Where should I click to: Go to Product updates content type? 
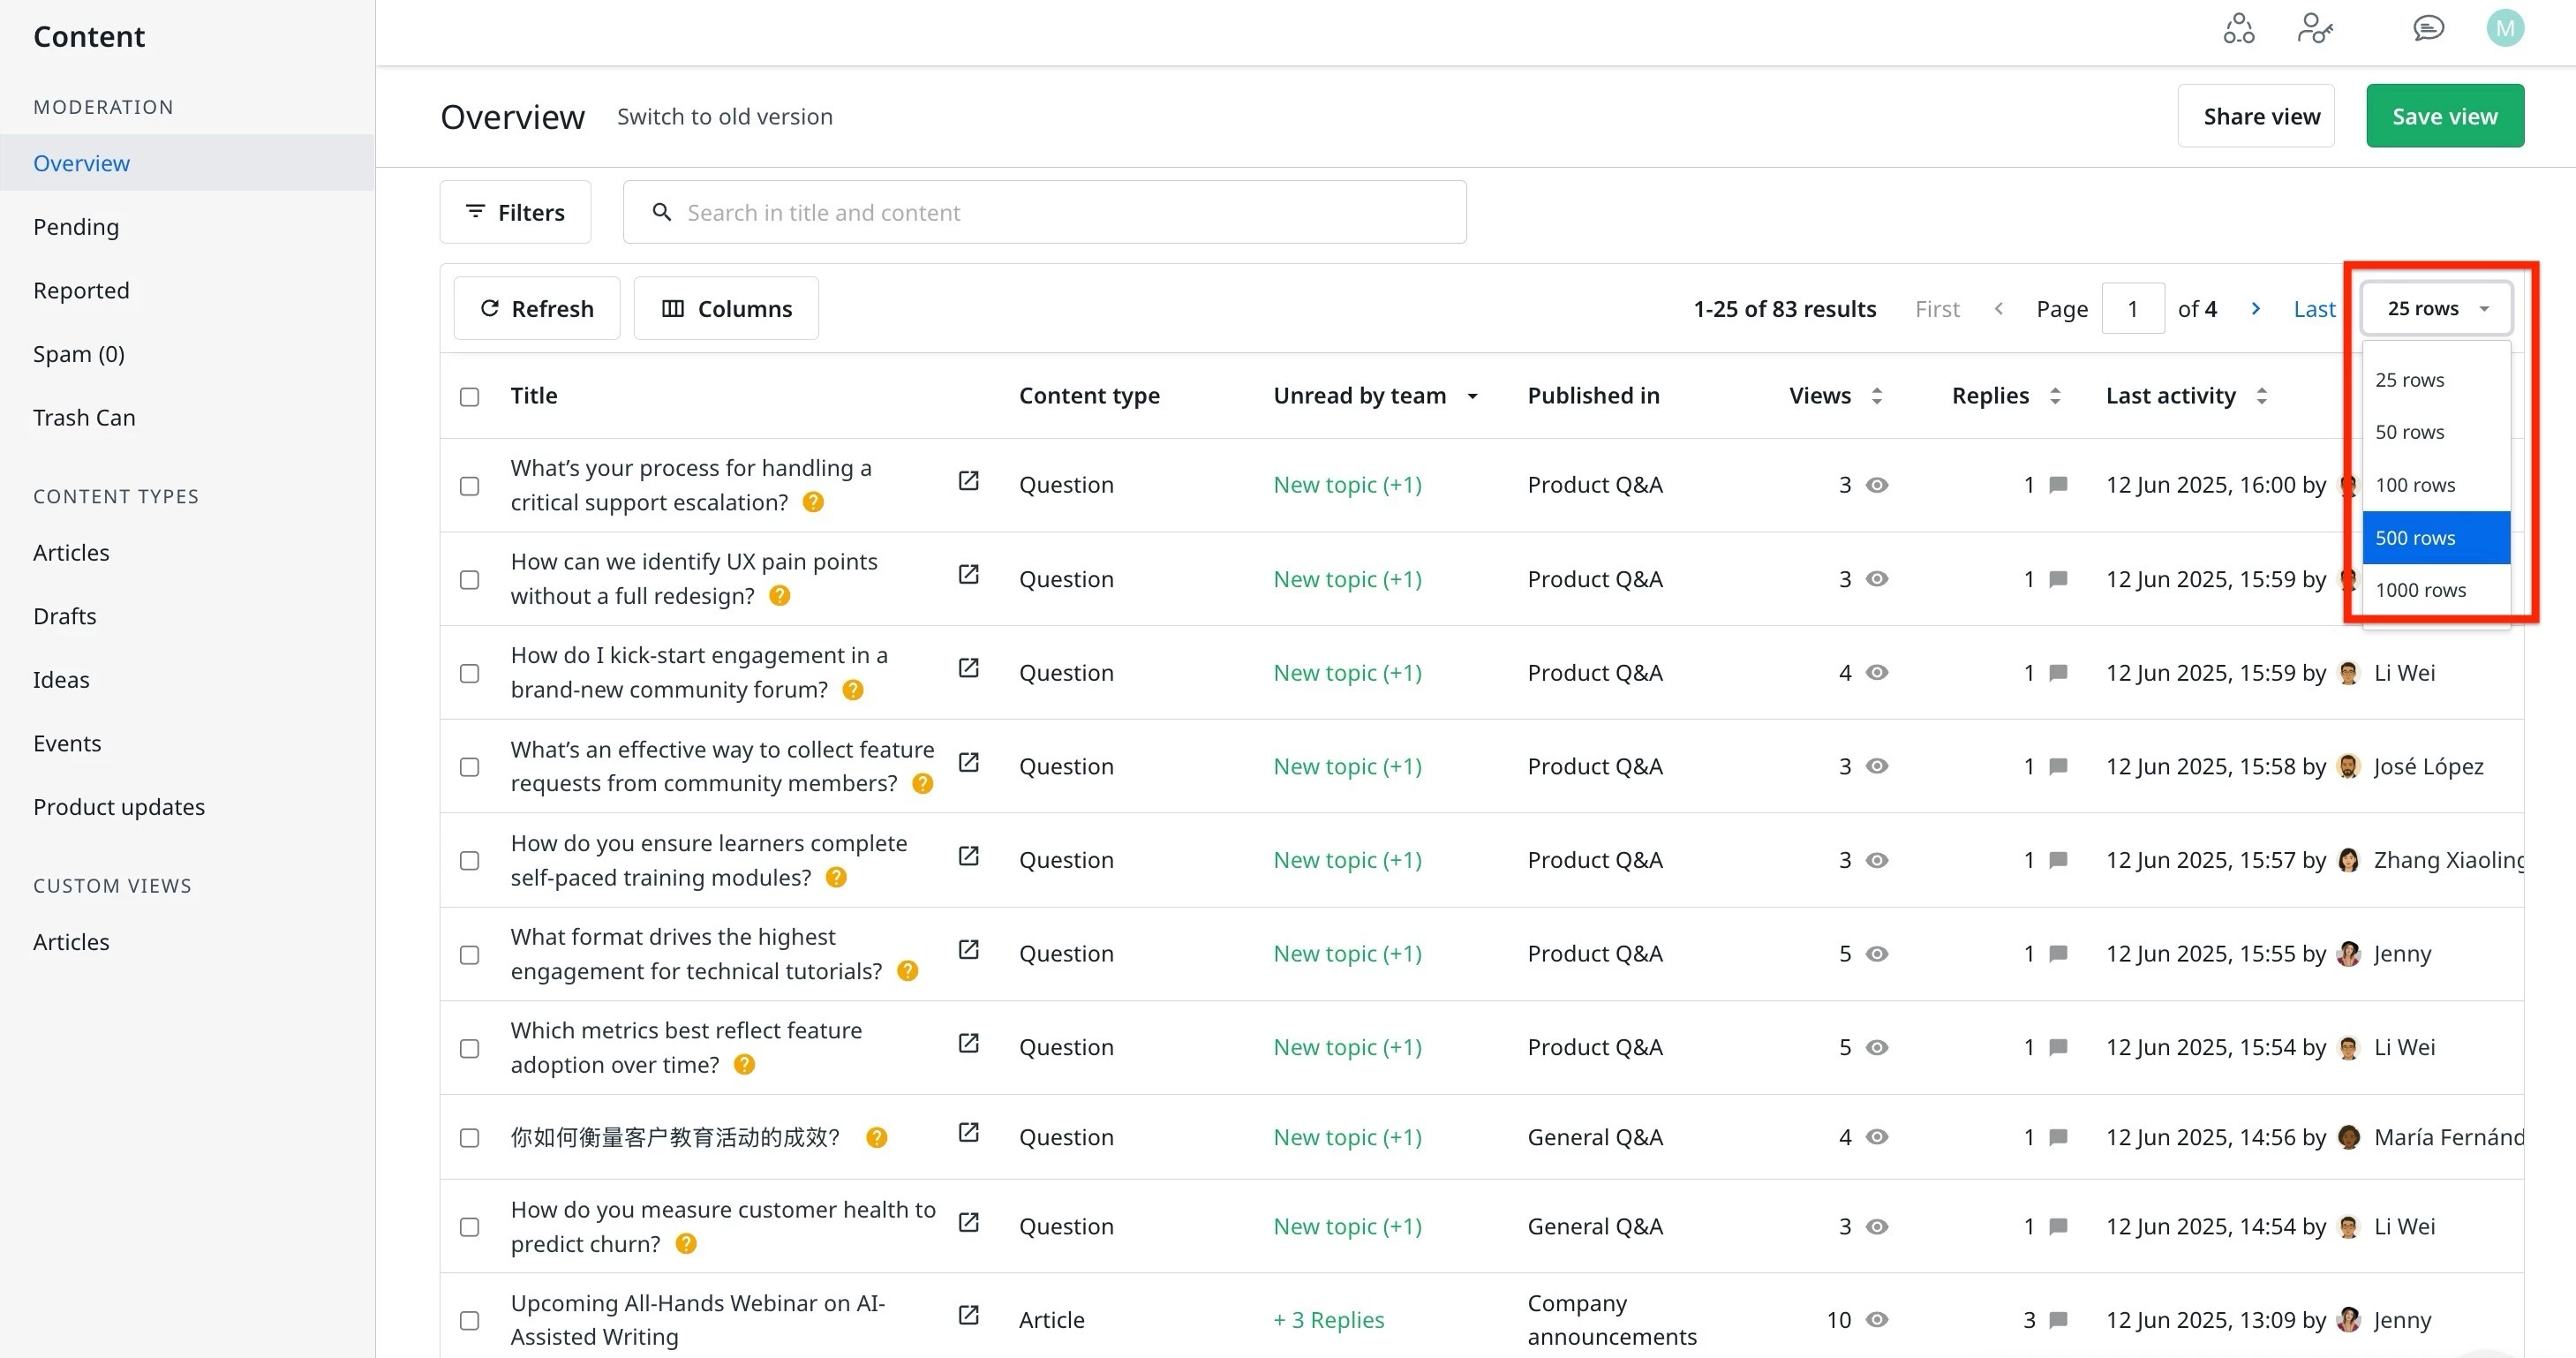click(x=119, y=807)
